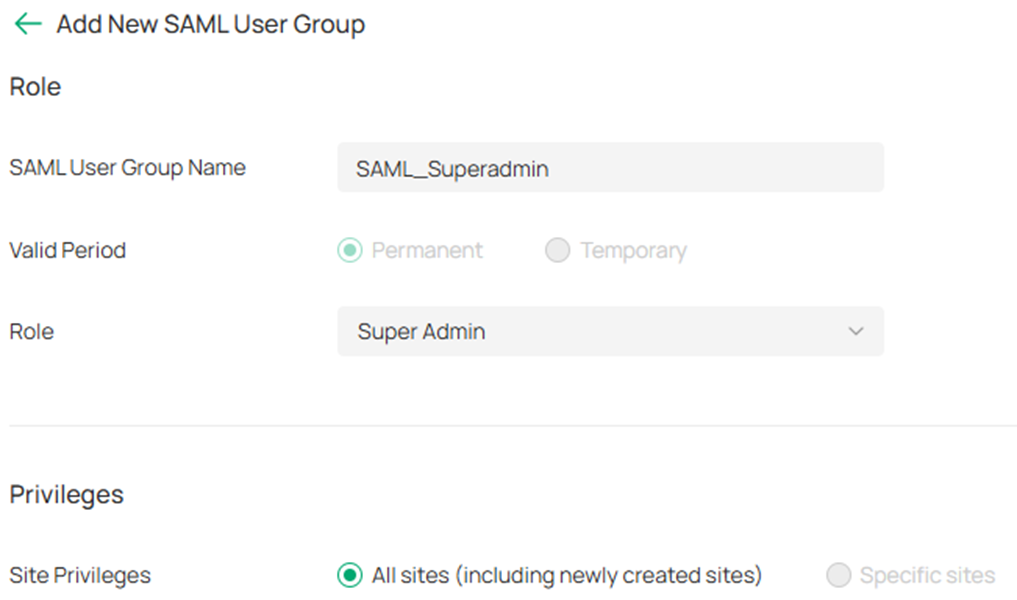Select the Temporary radio button

557,250
